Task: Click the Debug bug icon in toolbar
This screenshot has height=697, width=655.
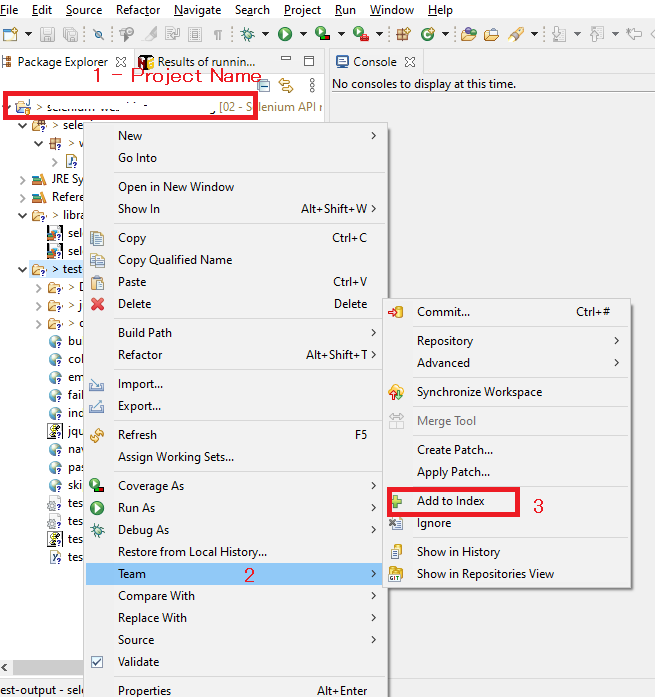Action: pos(248,34)
